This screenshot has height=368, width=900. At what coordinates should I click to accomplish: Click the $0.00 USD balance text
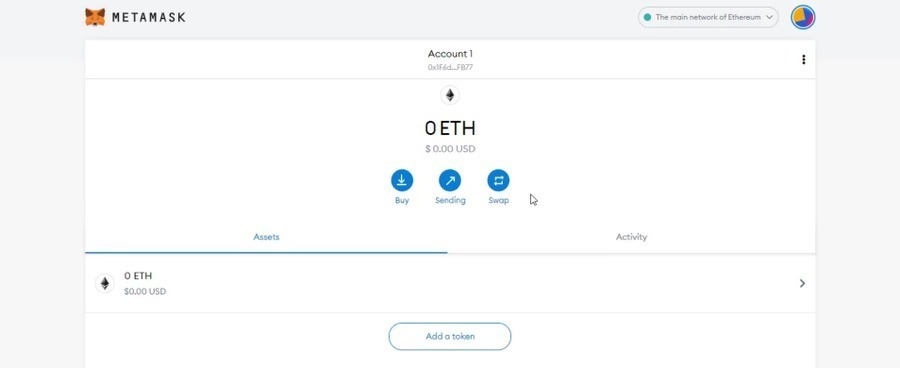point(450,149)
